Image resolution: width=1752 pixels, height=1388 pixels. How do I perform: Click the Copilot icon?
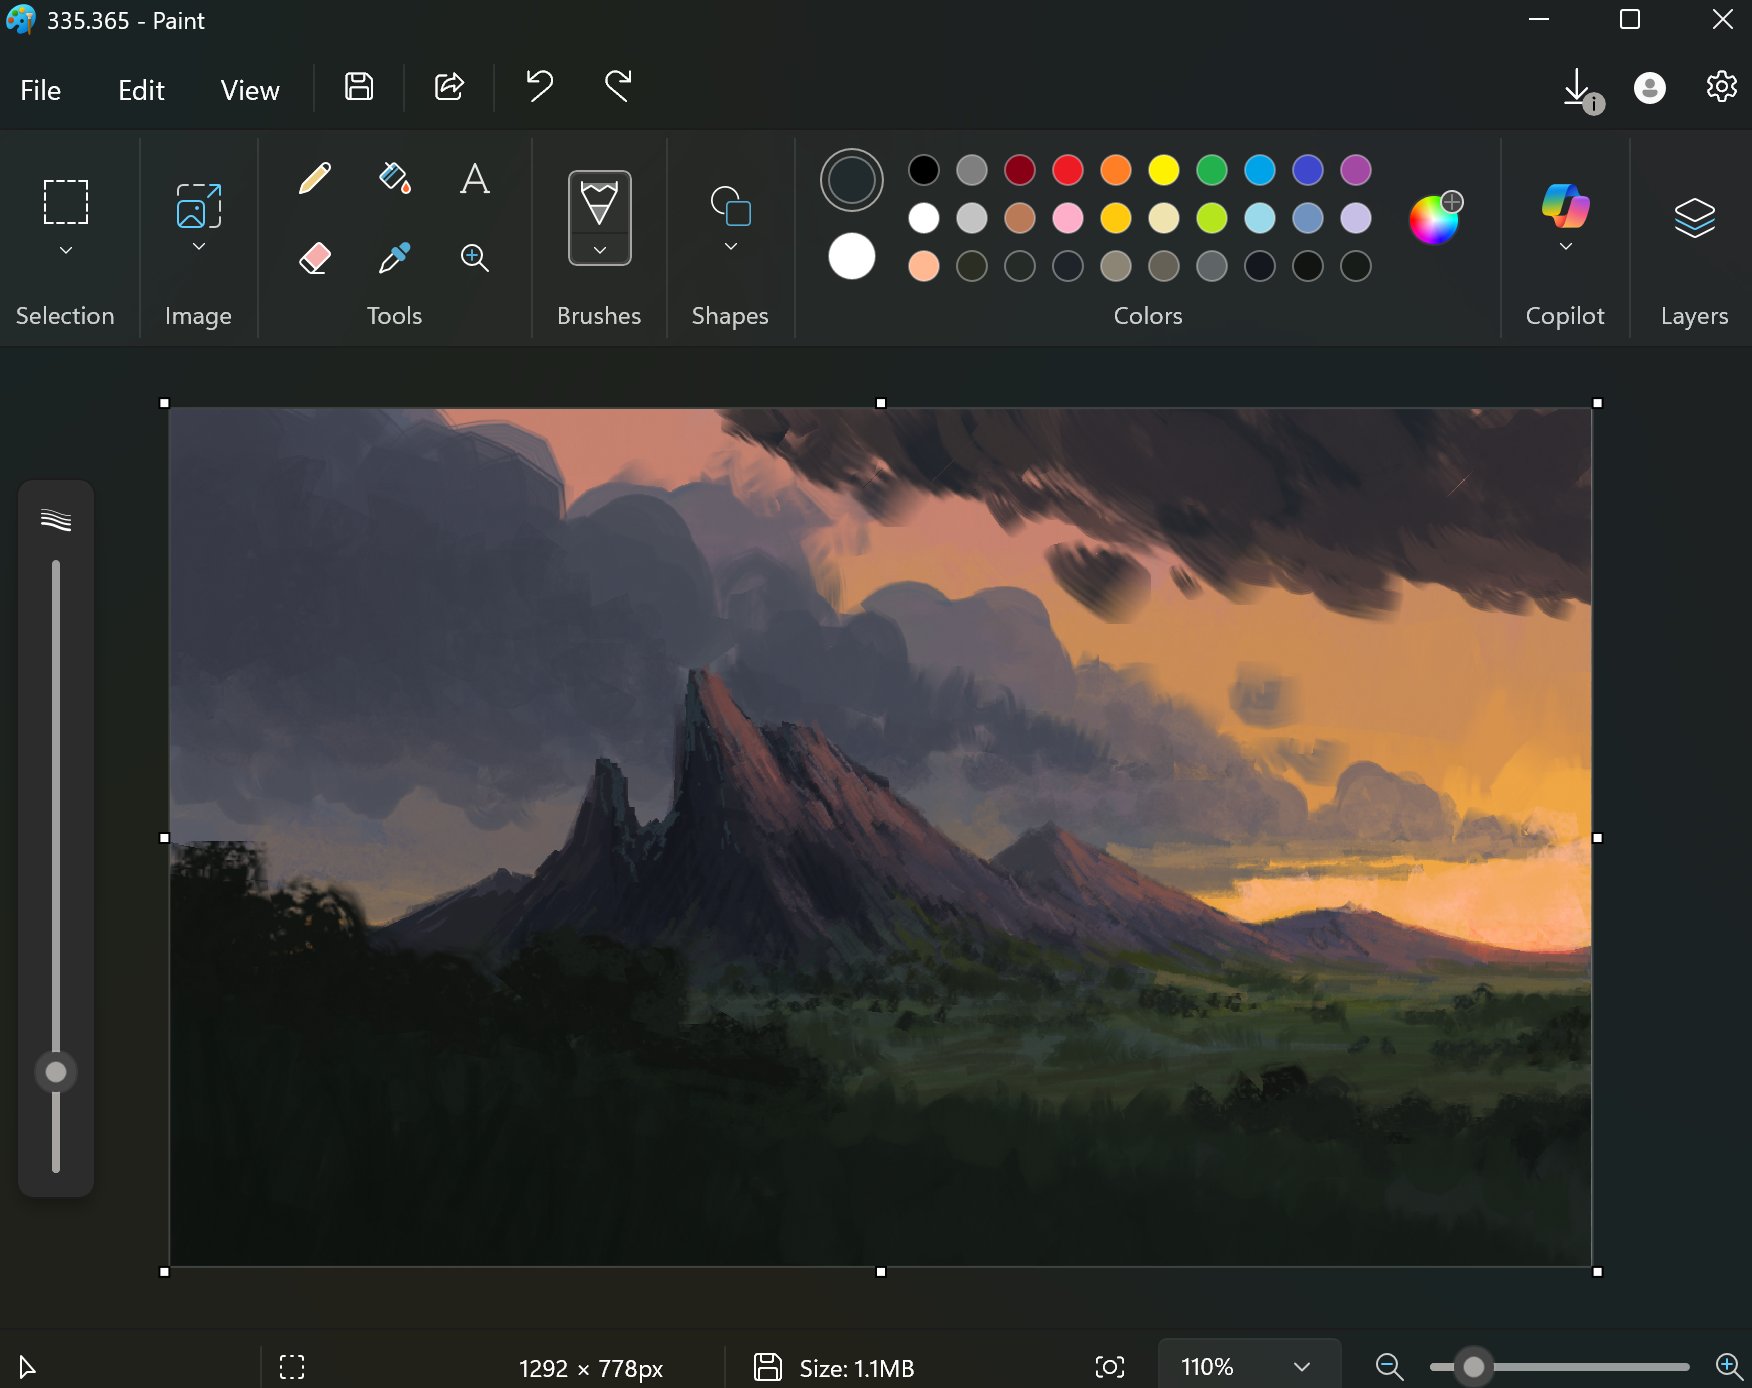coord(1565,205)
